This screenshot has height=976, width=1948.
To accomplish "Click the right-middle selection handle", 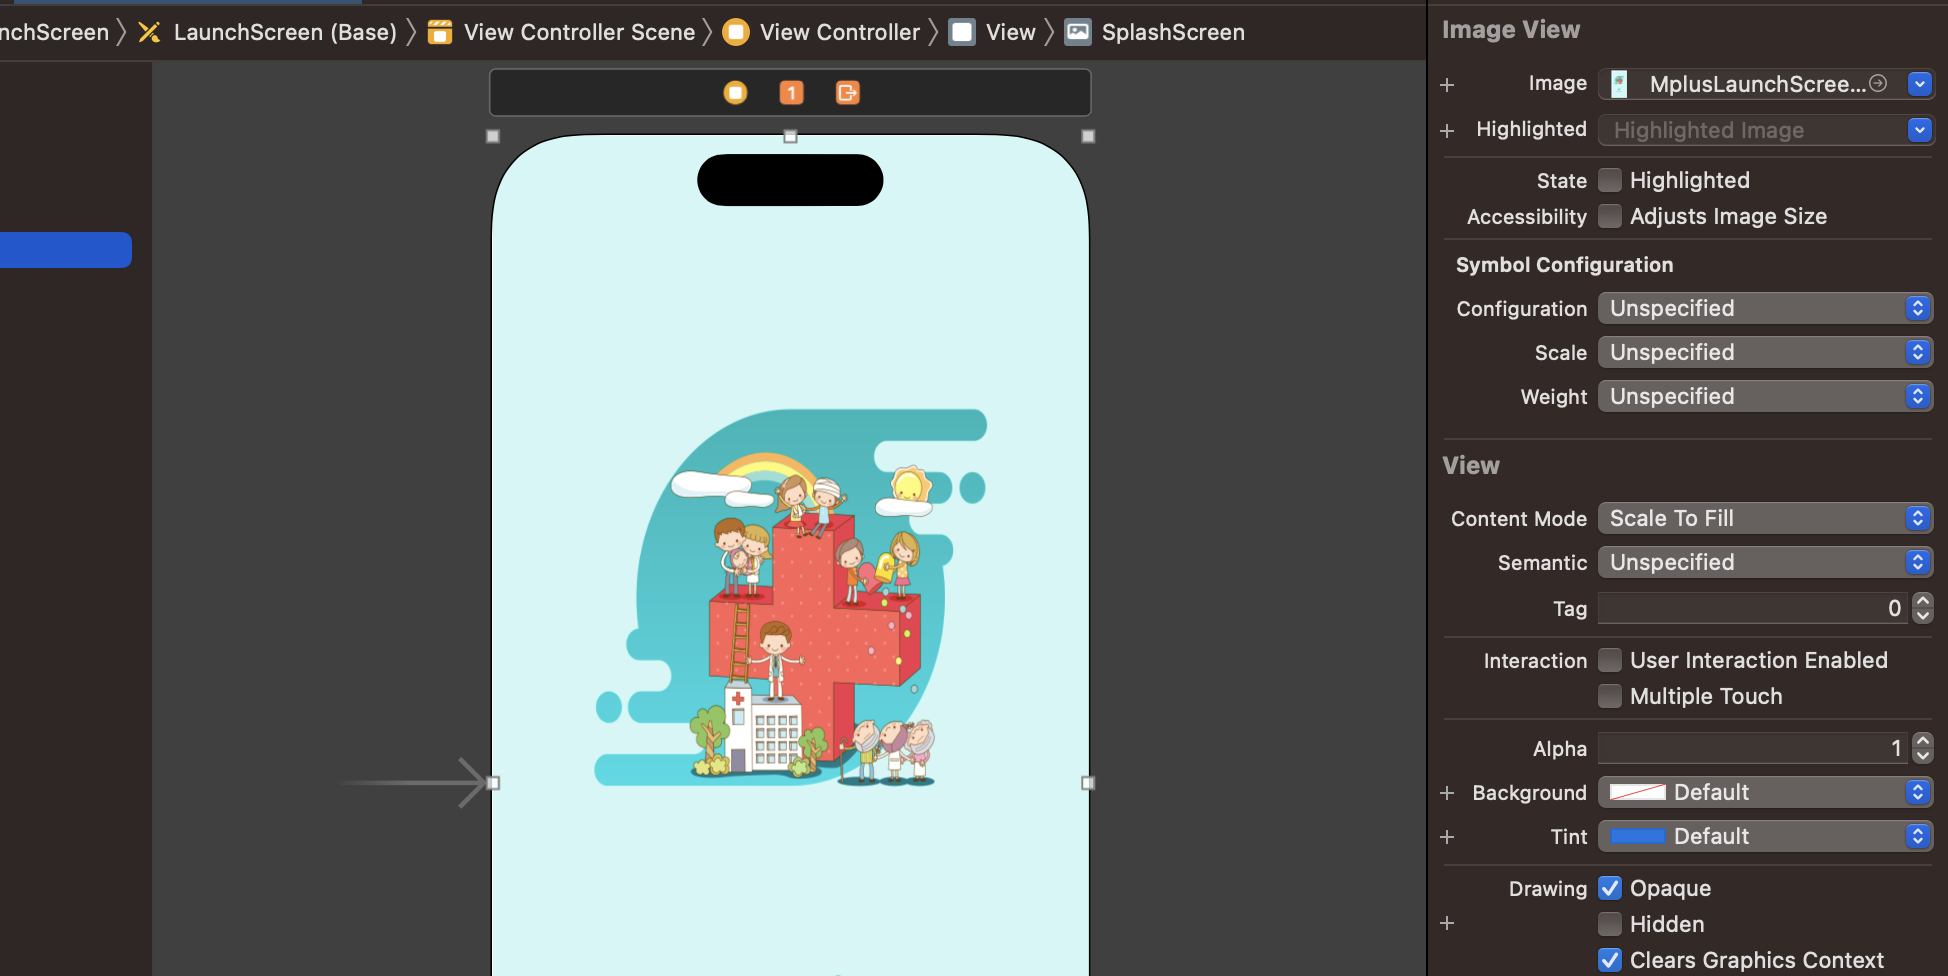I will pos(1088,783).
